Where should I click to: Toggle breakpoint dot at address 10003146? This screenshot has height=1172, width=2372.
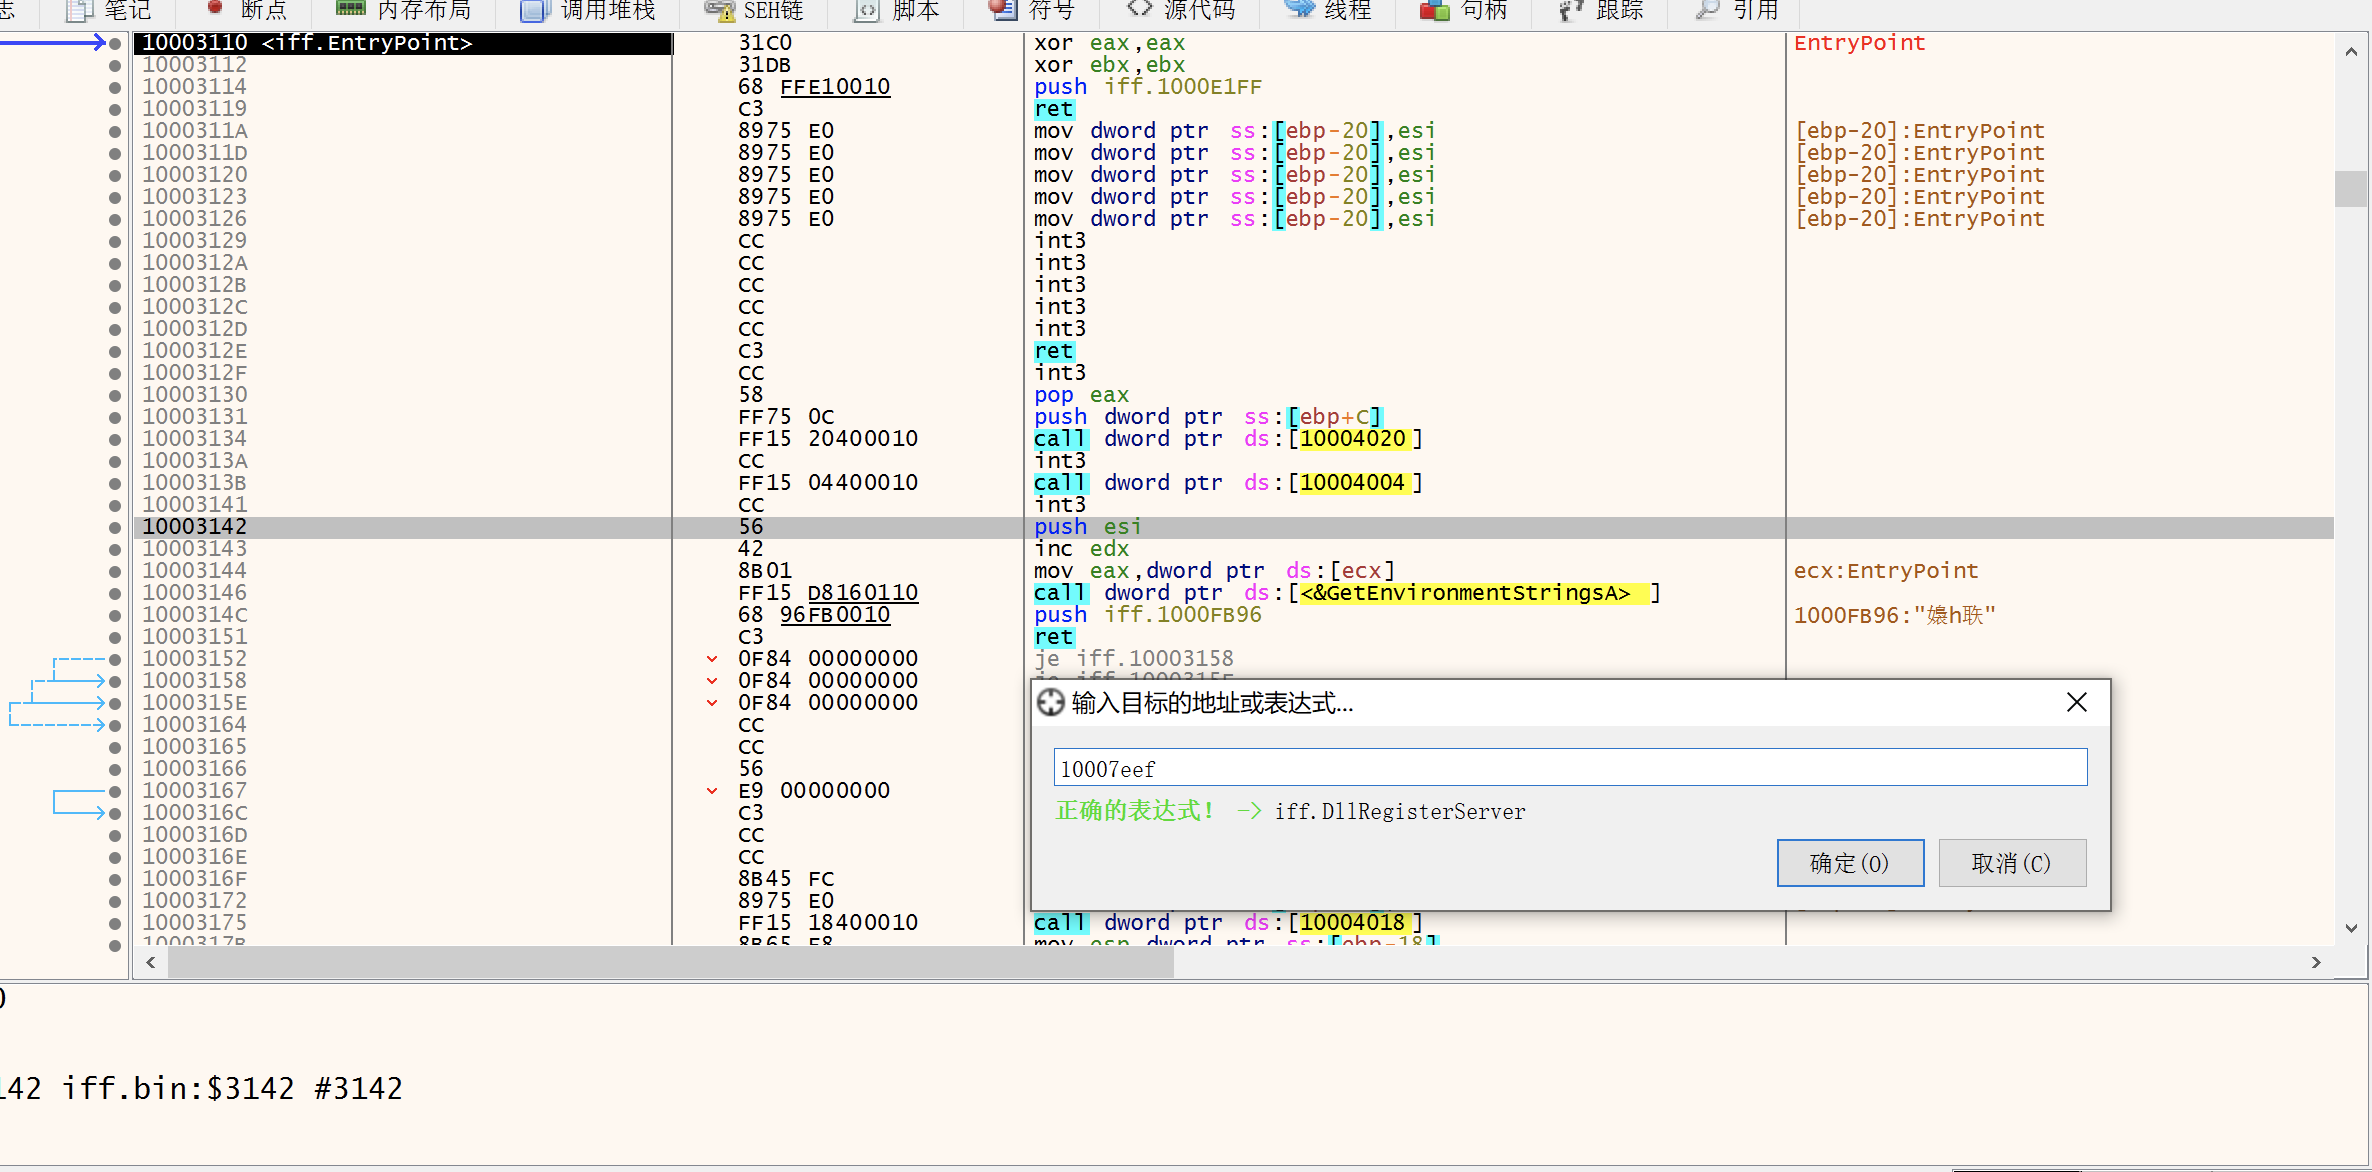coord(115,593)
